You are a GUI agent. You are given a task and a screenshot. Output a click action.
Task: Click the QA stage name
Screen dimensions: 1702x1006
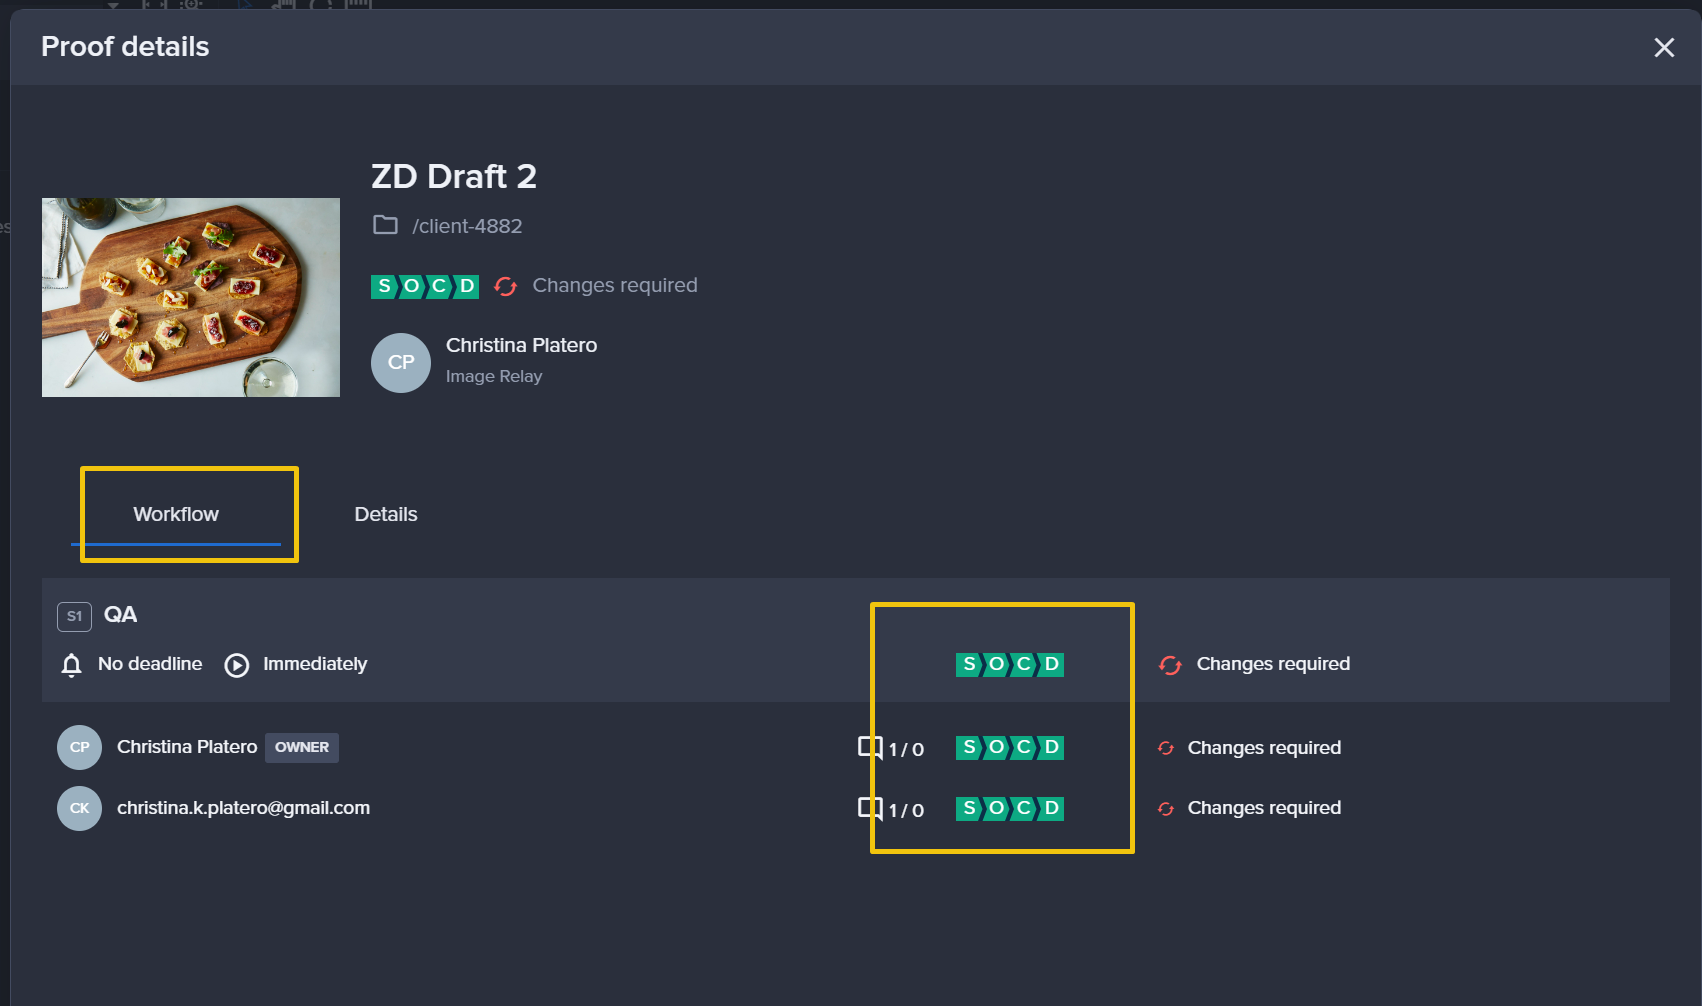(120, 614)
